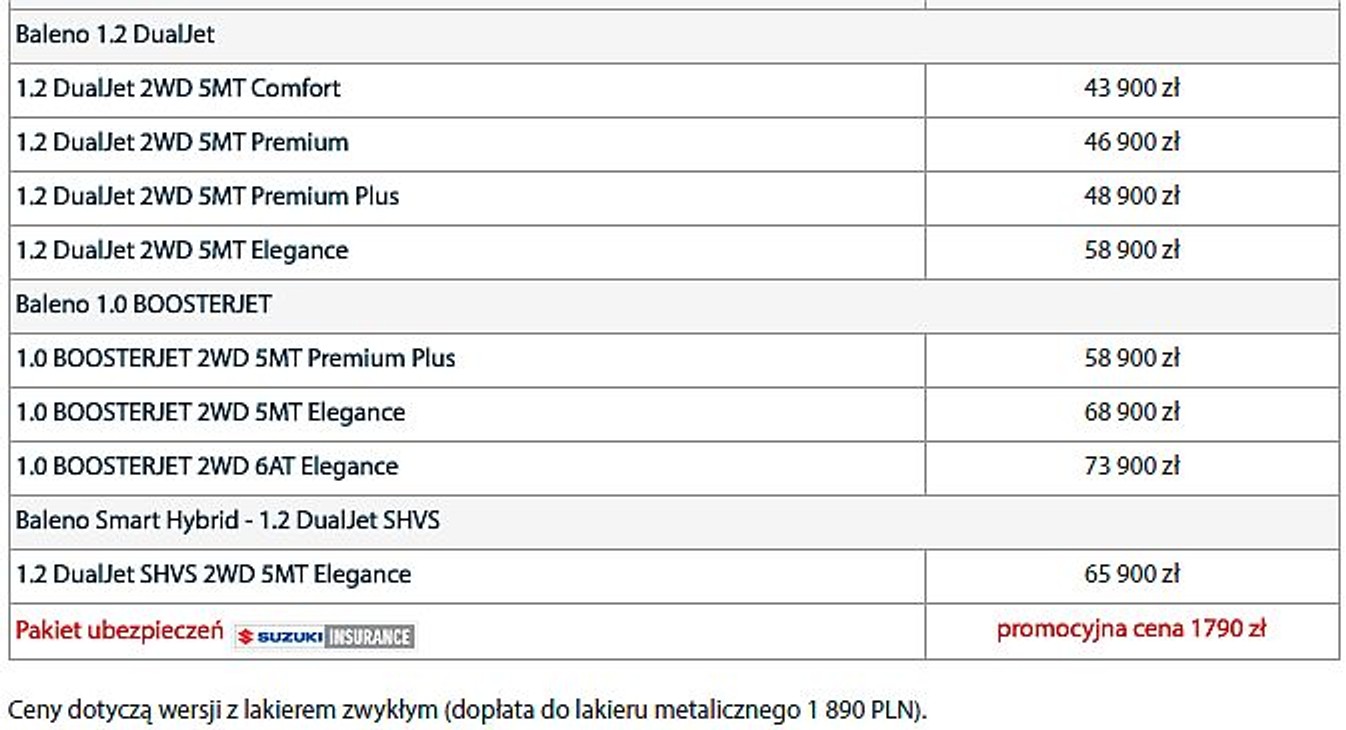Click the 43 900 zł price cell

click(1132, 89)
